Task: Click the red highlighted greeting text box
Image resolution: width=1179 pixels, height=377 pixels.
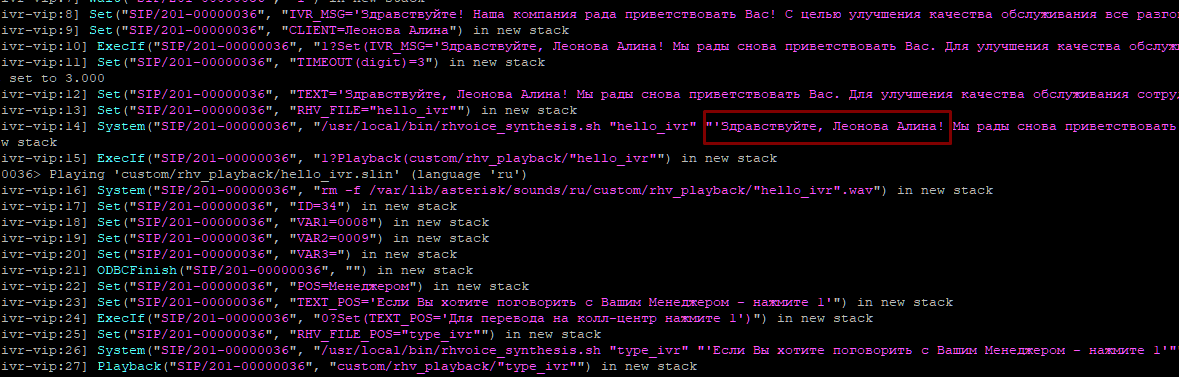Action: coord(828,126)
